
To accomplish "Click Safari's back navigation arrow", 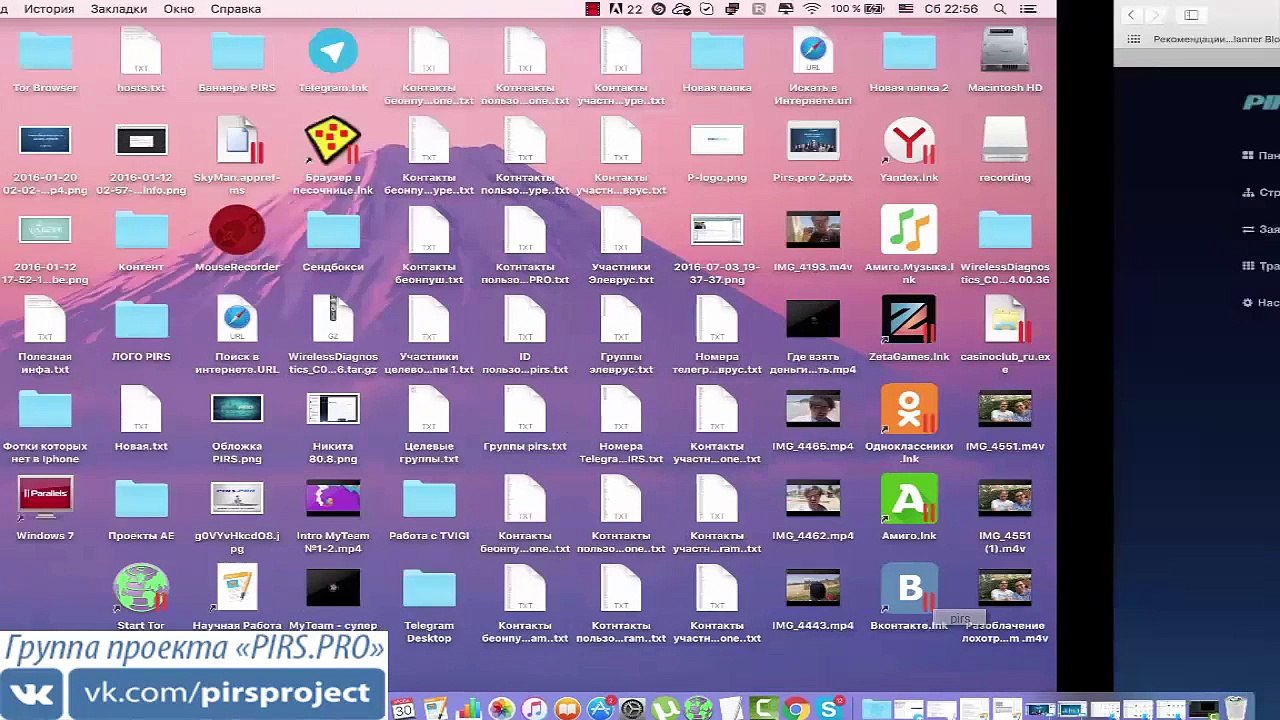I will point(1131,15).
